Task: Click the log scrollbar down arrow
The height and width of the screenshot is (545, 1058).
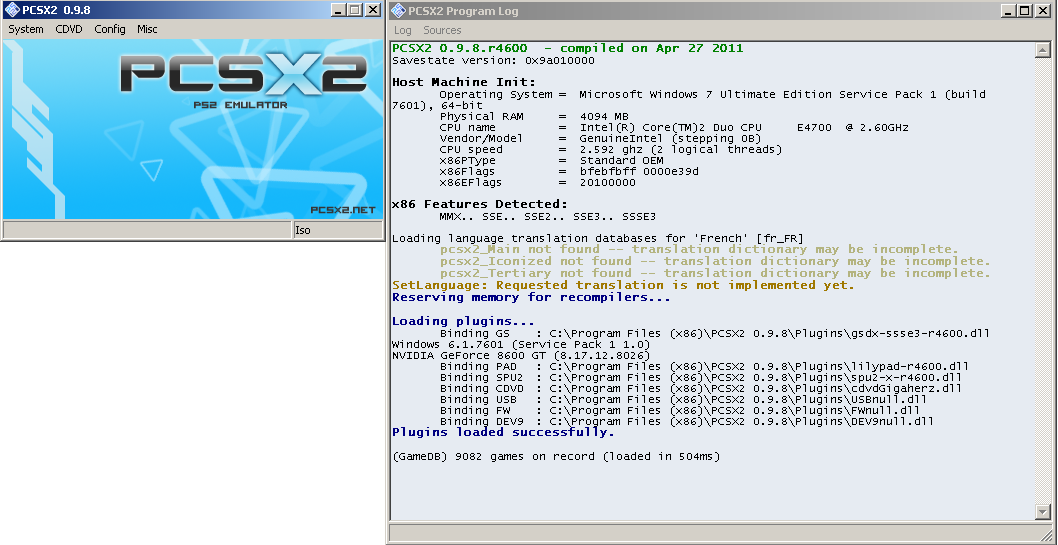Action: click(x=1040, y=512)
